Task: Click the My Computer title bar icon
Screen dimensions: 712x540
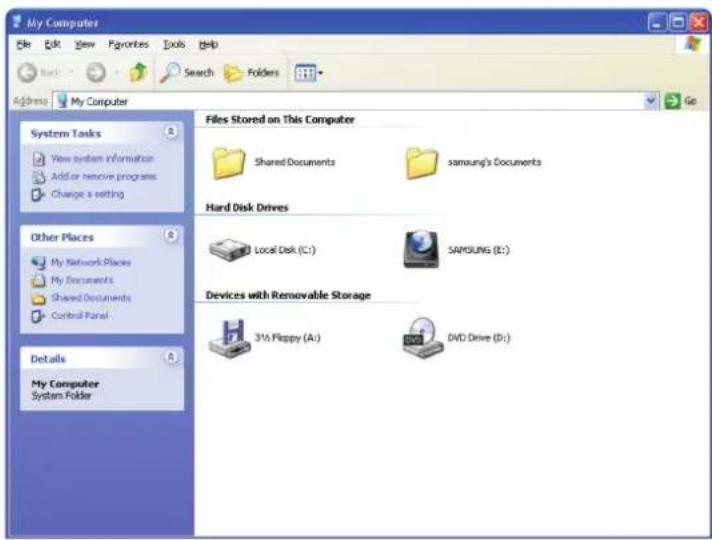Action: click(17, 22)
